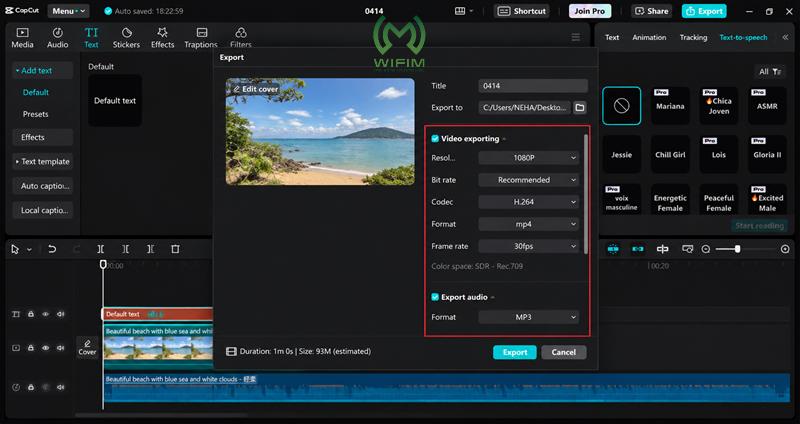This screenshot has height=424, width=800.
Task: Open the Effects panel
Action: tap(162, 38)
